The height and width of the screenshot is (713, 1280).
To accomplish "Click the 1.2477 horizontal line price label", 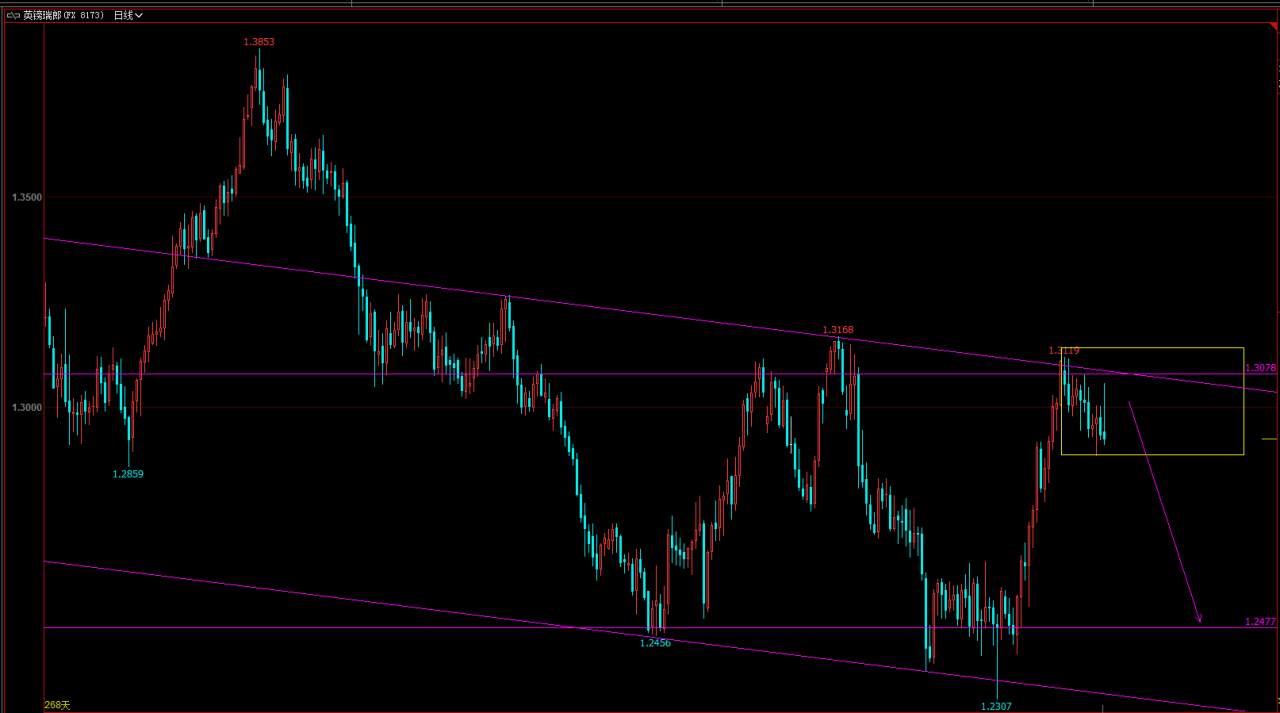I will click(1261, 621).
